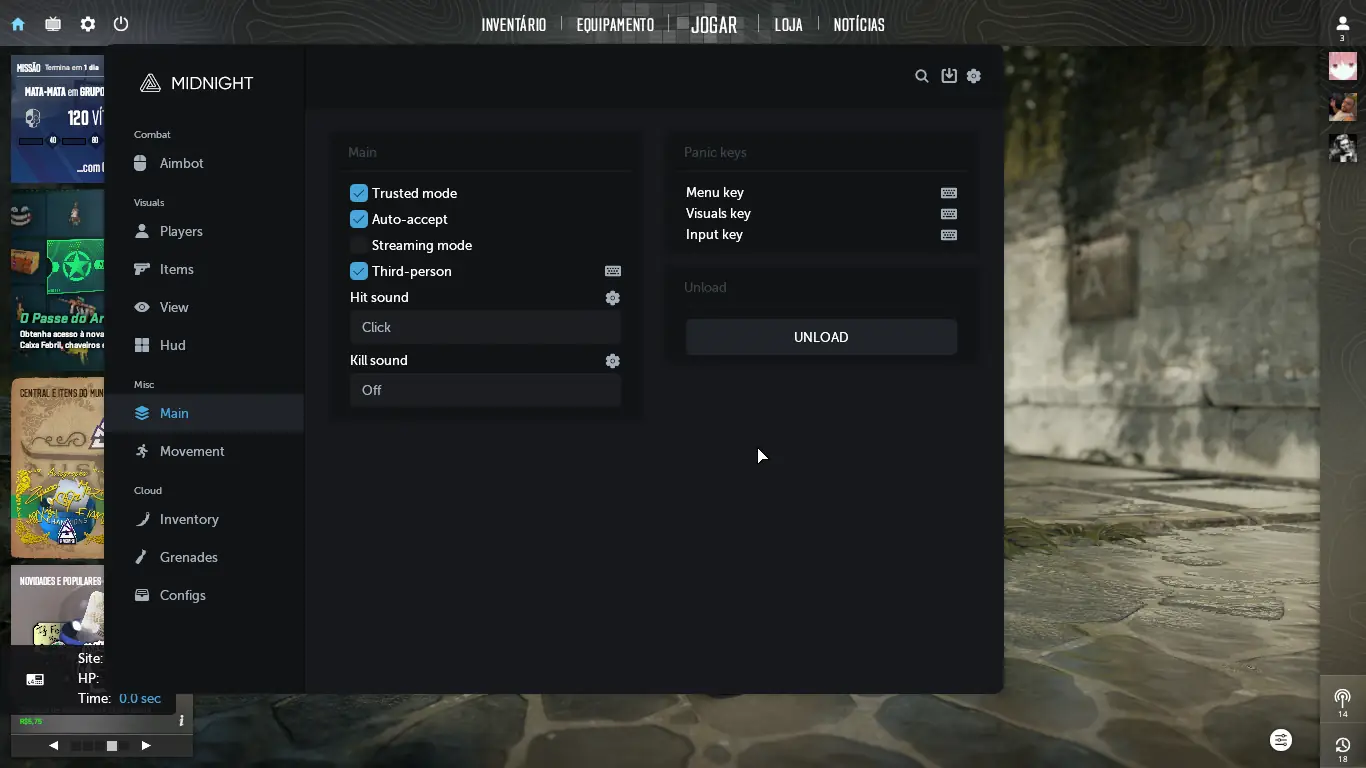The height and width of the screenshot is (768, 1366).
Task: Enable the Streaming mode checkbox
Action: [359, 245]
